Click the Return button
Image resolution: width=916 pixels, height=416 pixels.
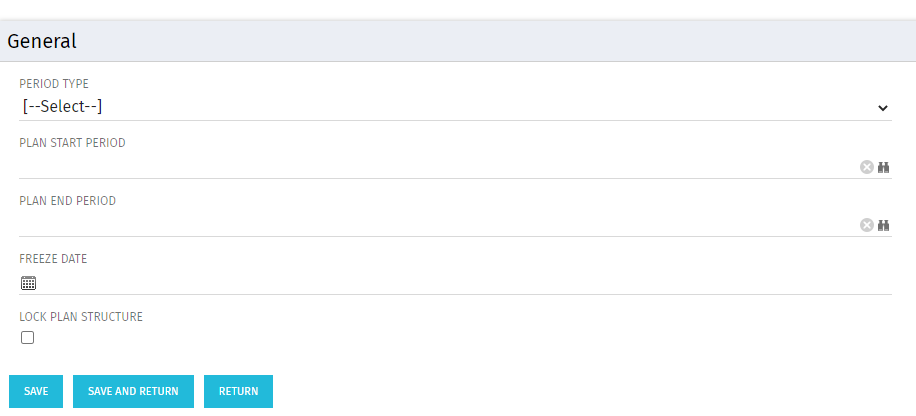coord(238,391)
